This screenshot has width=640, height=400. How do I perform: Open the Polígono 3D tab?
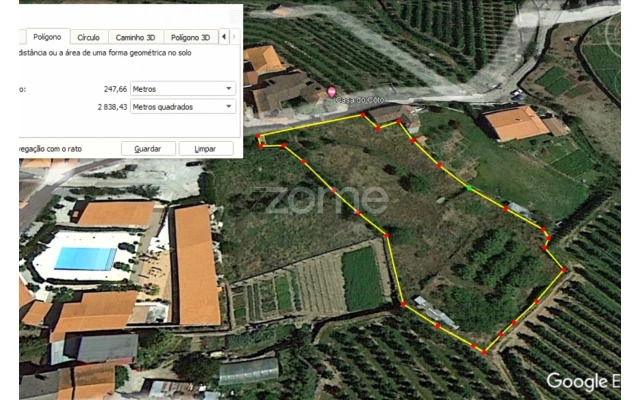click(190, 37)
